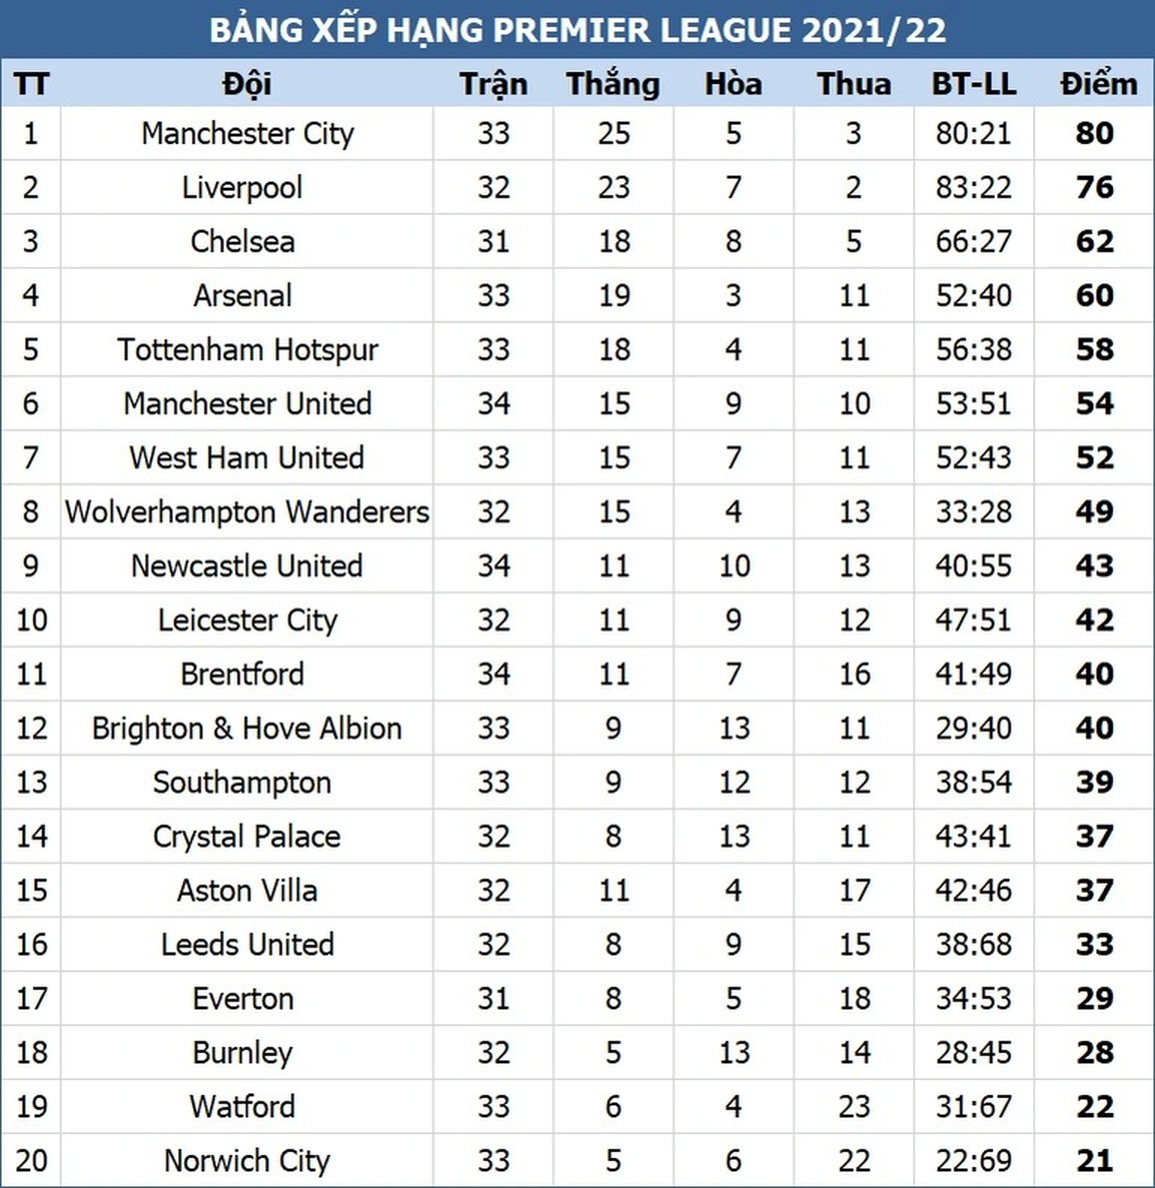Click the table title banner

point(577,29)
